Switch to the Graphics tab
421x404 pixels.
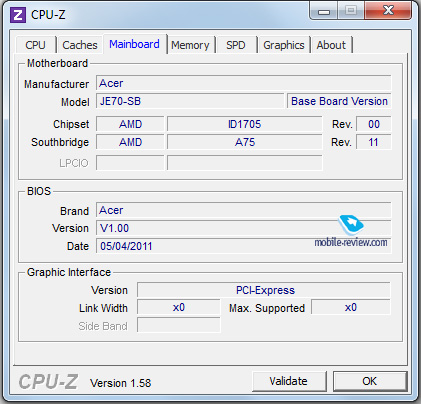284,45
